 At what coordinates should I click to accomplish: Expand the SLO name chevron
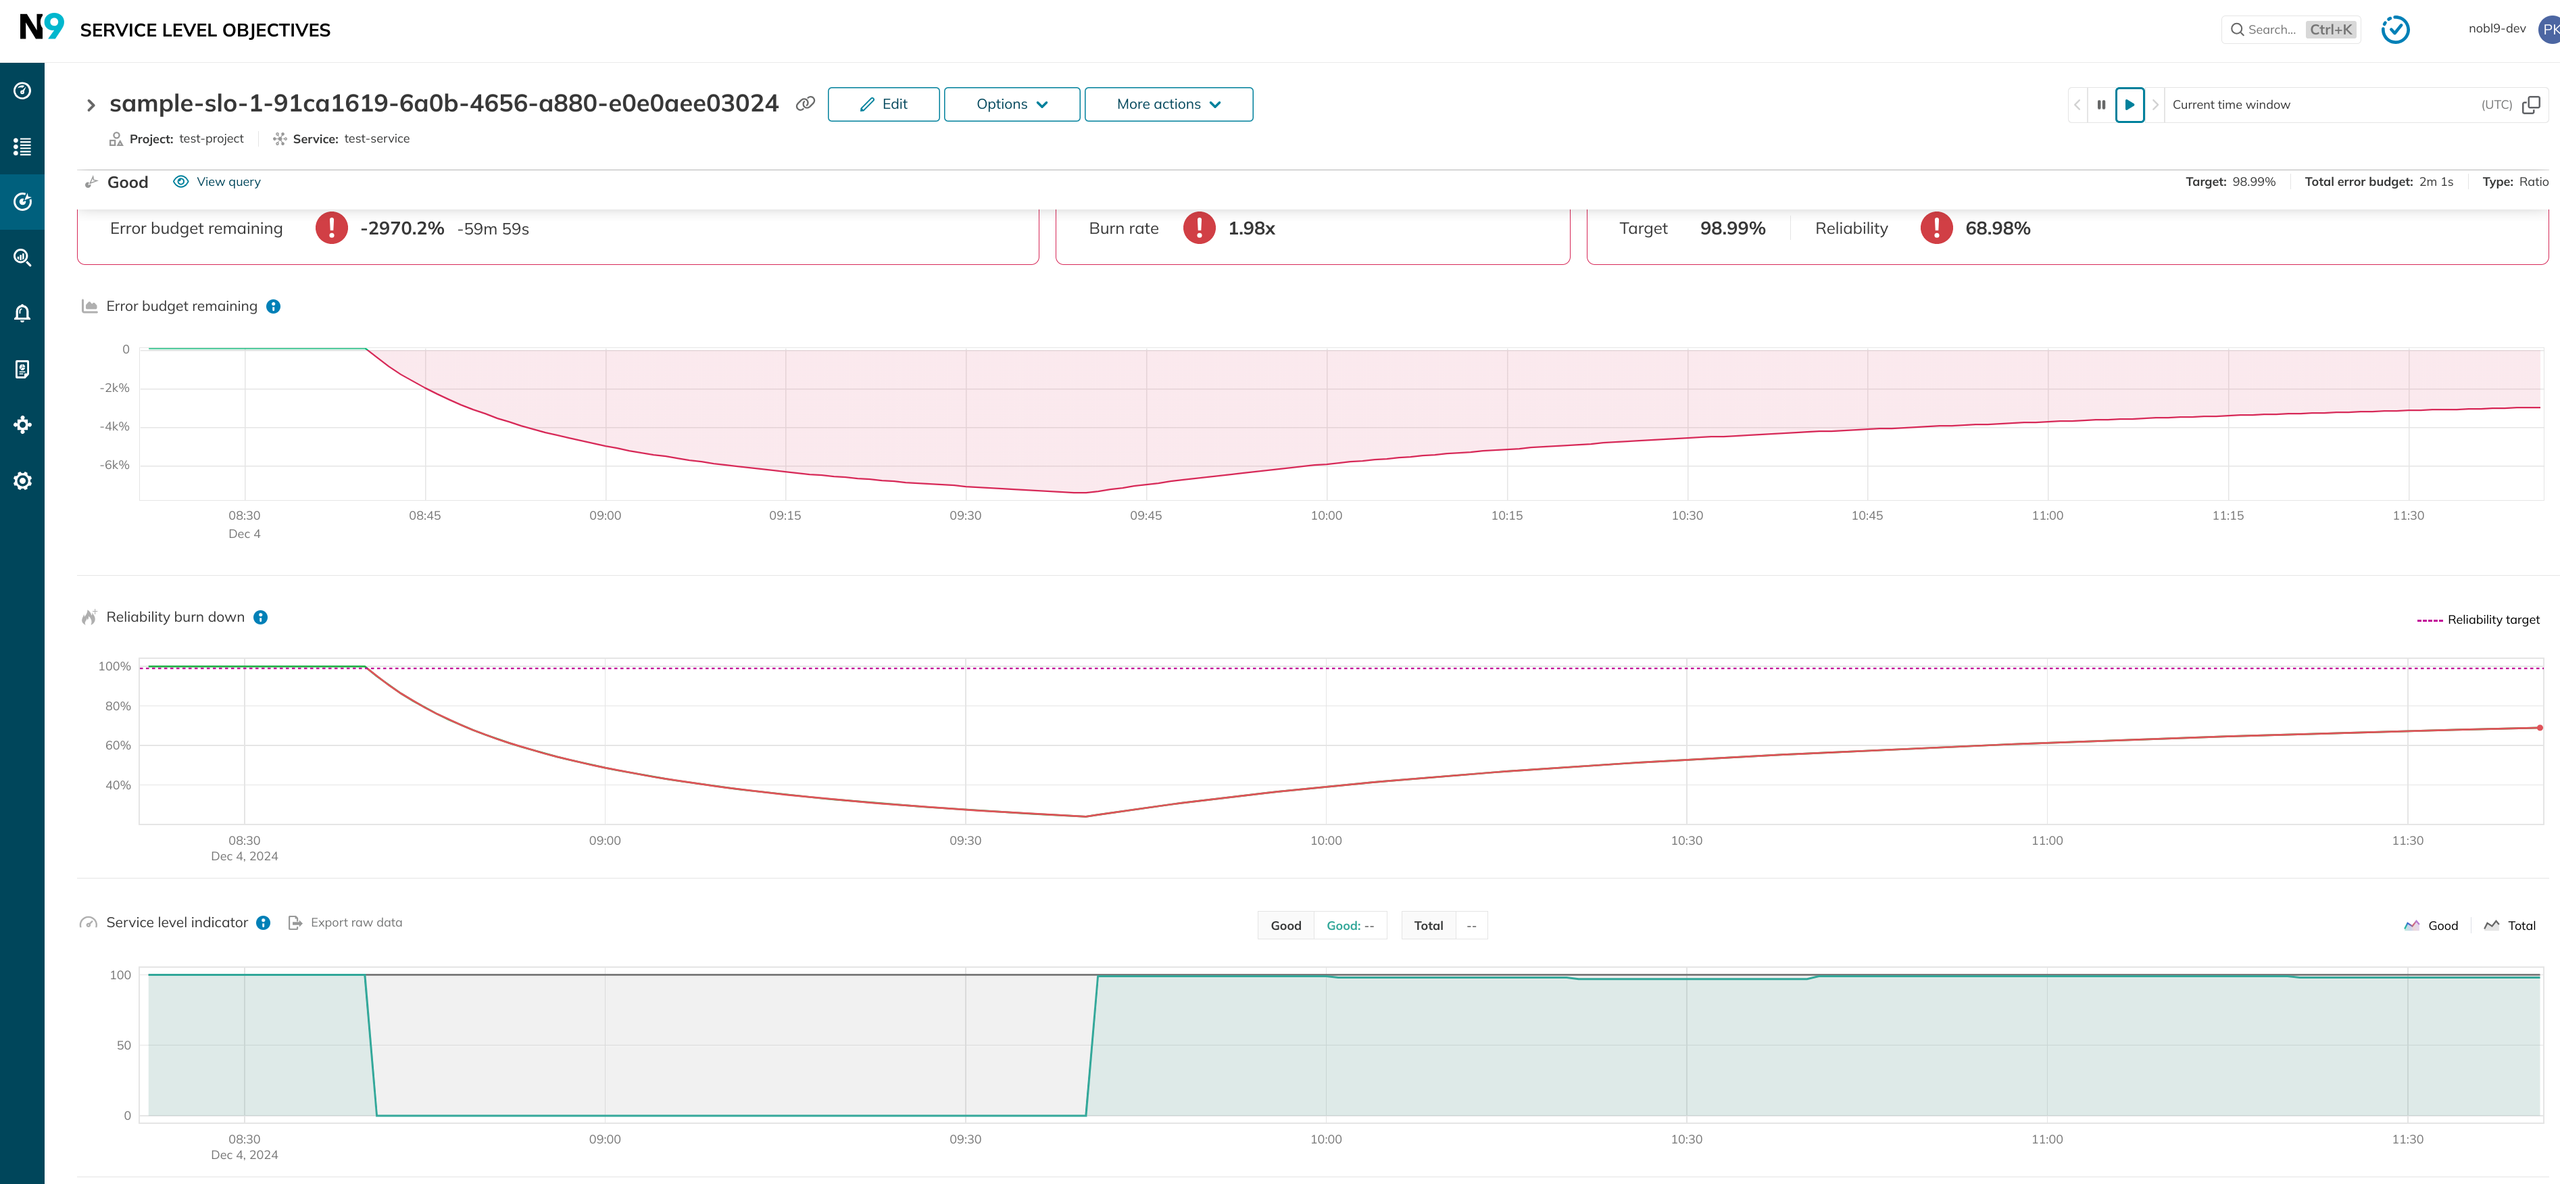click(x=90, y=105)
